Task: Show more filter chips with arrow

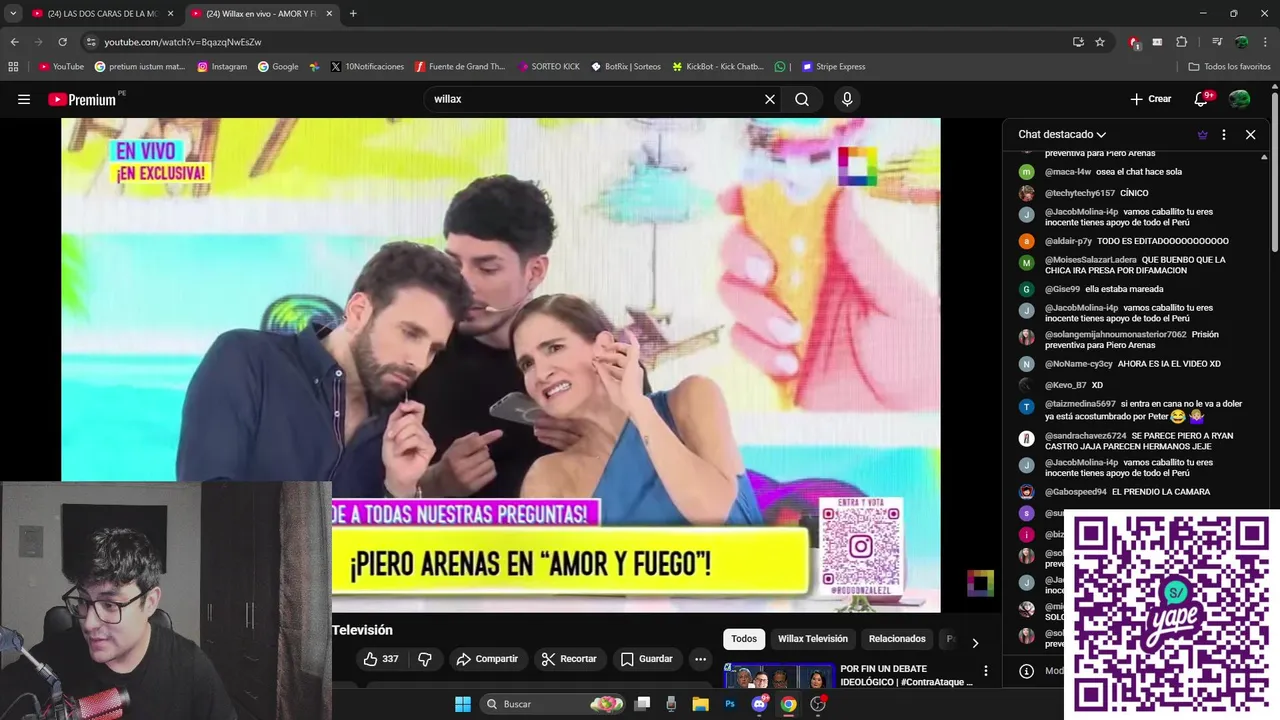Action: click(x=975, y=643)
